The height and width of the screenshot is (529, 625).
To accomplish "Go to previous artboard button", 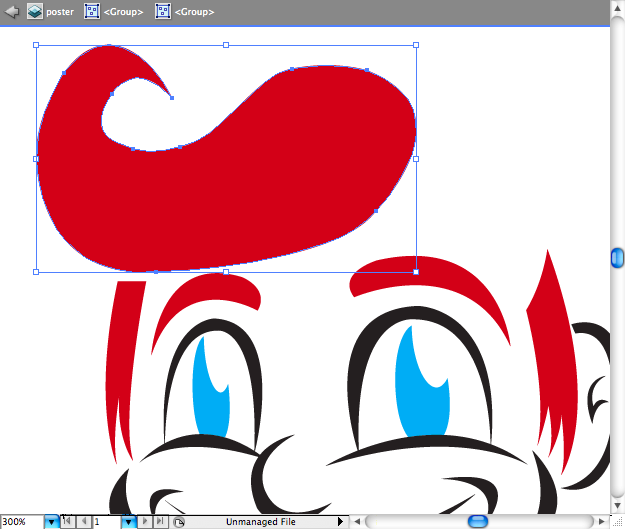I will coord(84,521).
